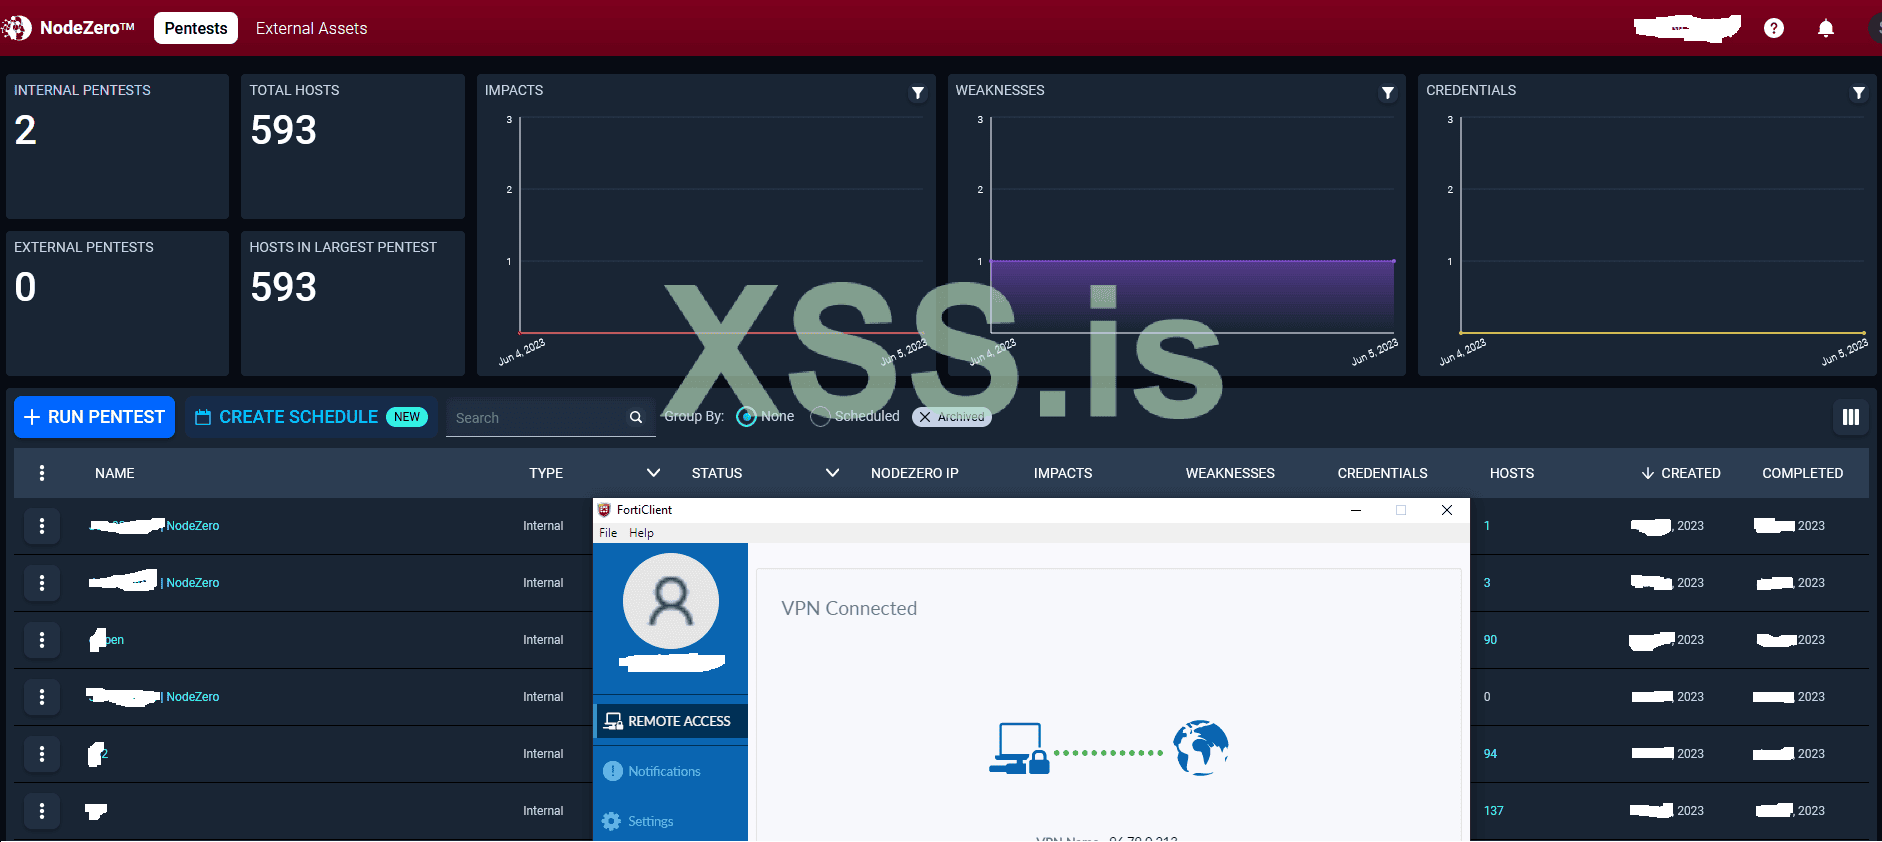Click the Internal Pentests summary card

tap(117, 146)
